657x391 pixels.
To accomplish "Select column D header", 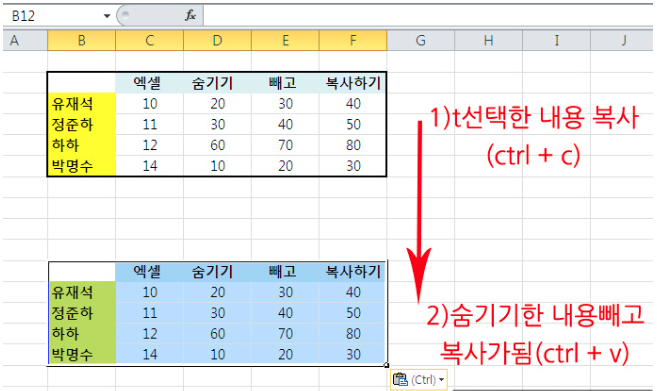I will tap(217, 41).
